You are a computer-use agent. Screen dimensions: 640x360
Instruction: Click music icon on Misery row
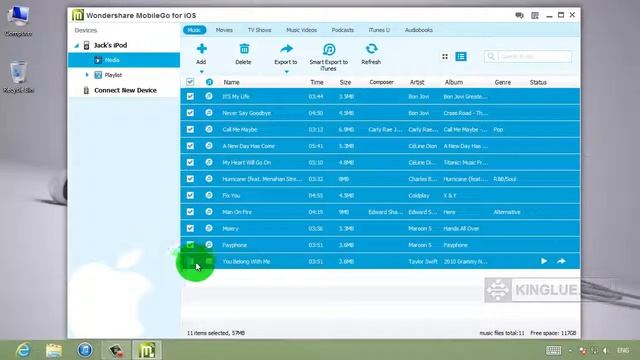click(209, 228)
